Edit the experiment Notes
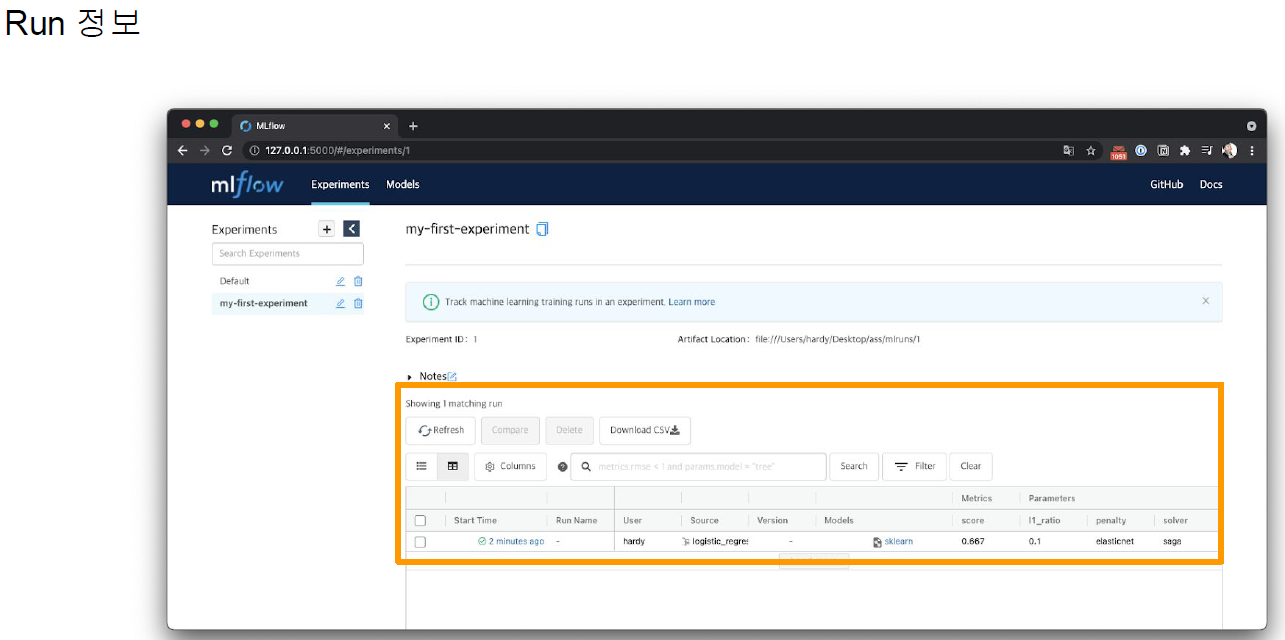Screen dimensions: 1285x640 click(x=452, y=376)
